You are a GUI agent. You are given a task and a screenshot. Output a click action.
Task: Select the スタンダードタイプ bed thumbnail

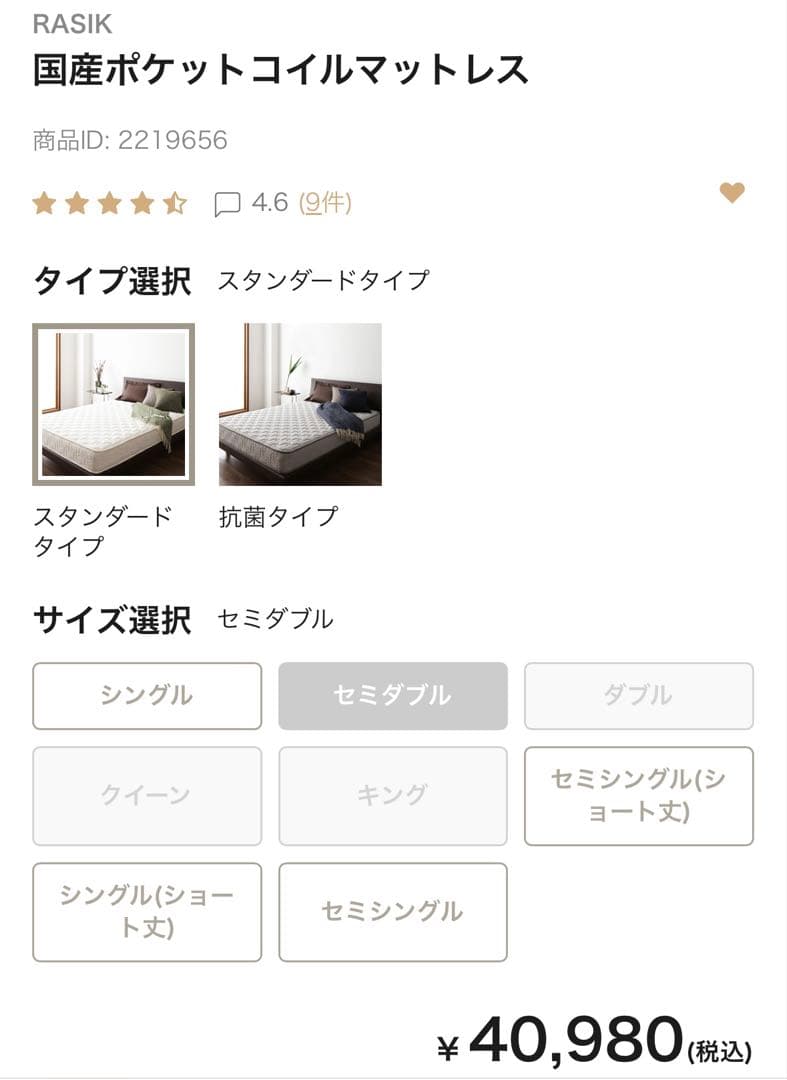pyautogui.click(x=113, y=404)
